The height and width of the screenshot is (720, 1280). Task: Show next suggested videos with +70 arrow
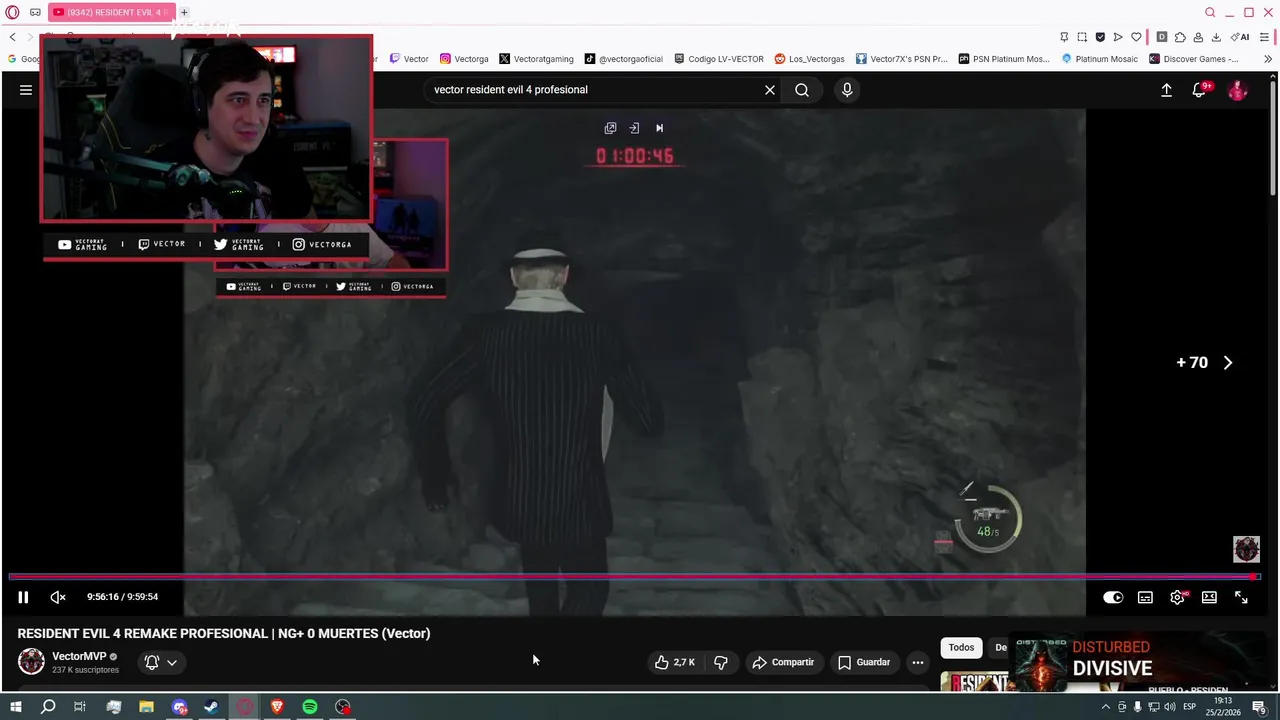pos(1228,363)
